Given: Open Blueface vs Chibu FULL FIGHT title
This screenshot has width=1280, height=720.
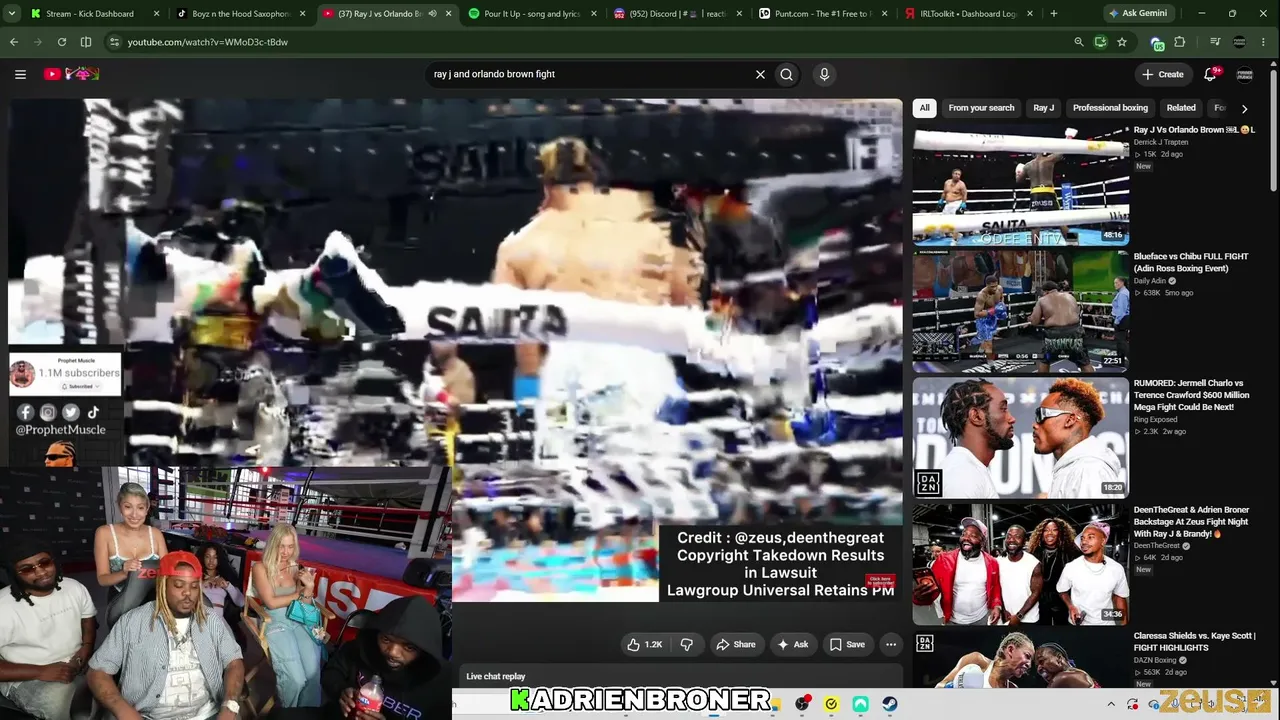Looking at the screenshot, I should coord(1191,262).
